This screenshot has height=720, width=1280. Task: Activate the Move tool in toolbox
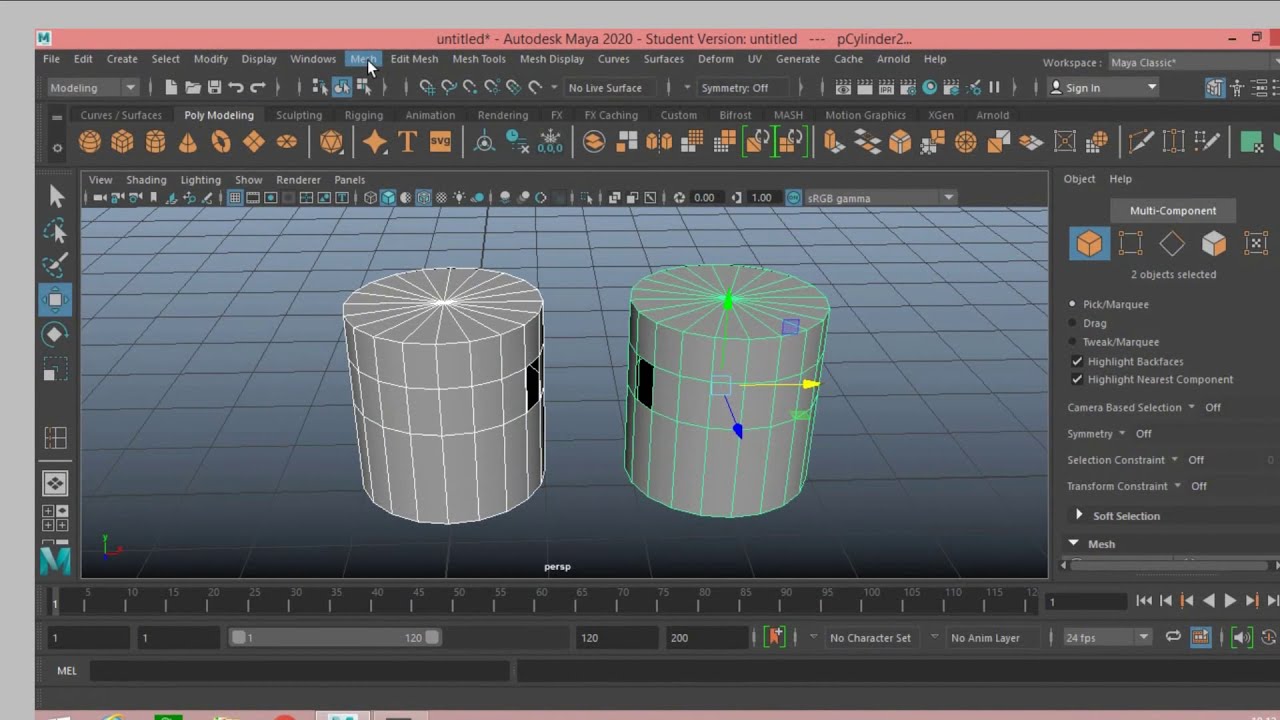[x=56, y=299]
